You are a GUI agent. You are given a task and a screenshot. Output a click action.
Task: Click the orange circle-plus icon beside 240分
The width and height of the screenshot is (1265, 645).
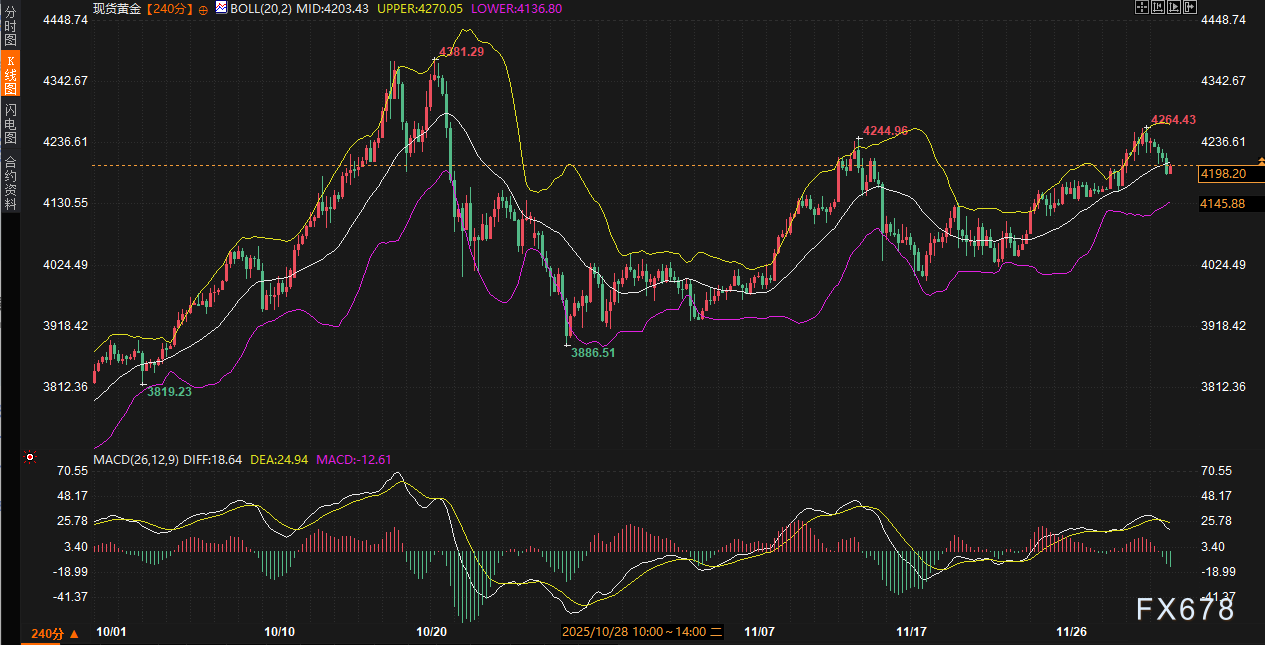(204, 8)
